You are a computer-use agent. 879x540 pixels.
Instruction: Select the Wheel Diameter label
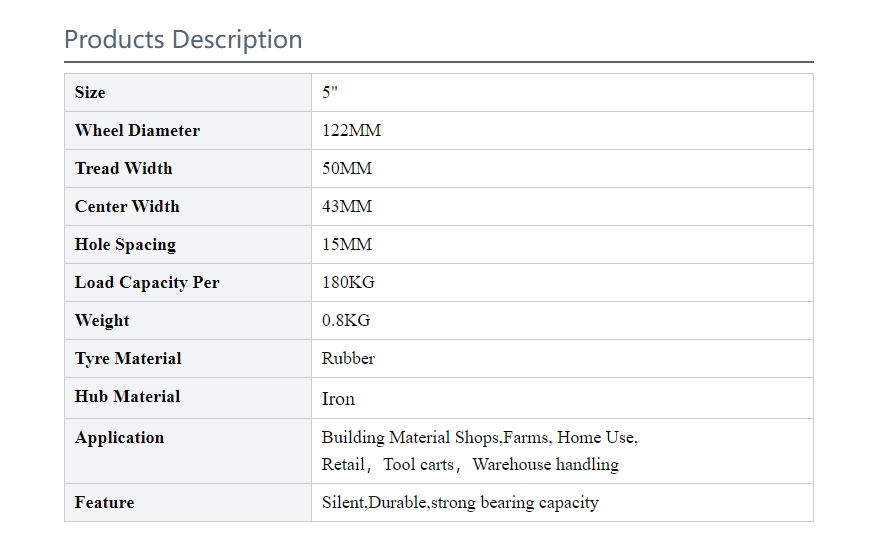[137, 130]
